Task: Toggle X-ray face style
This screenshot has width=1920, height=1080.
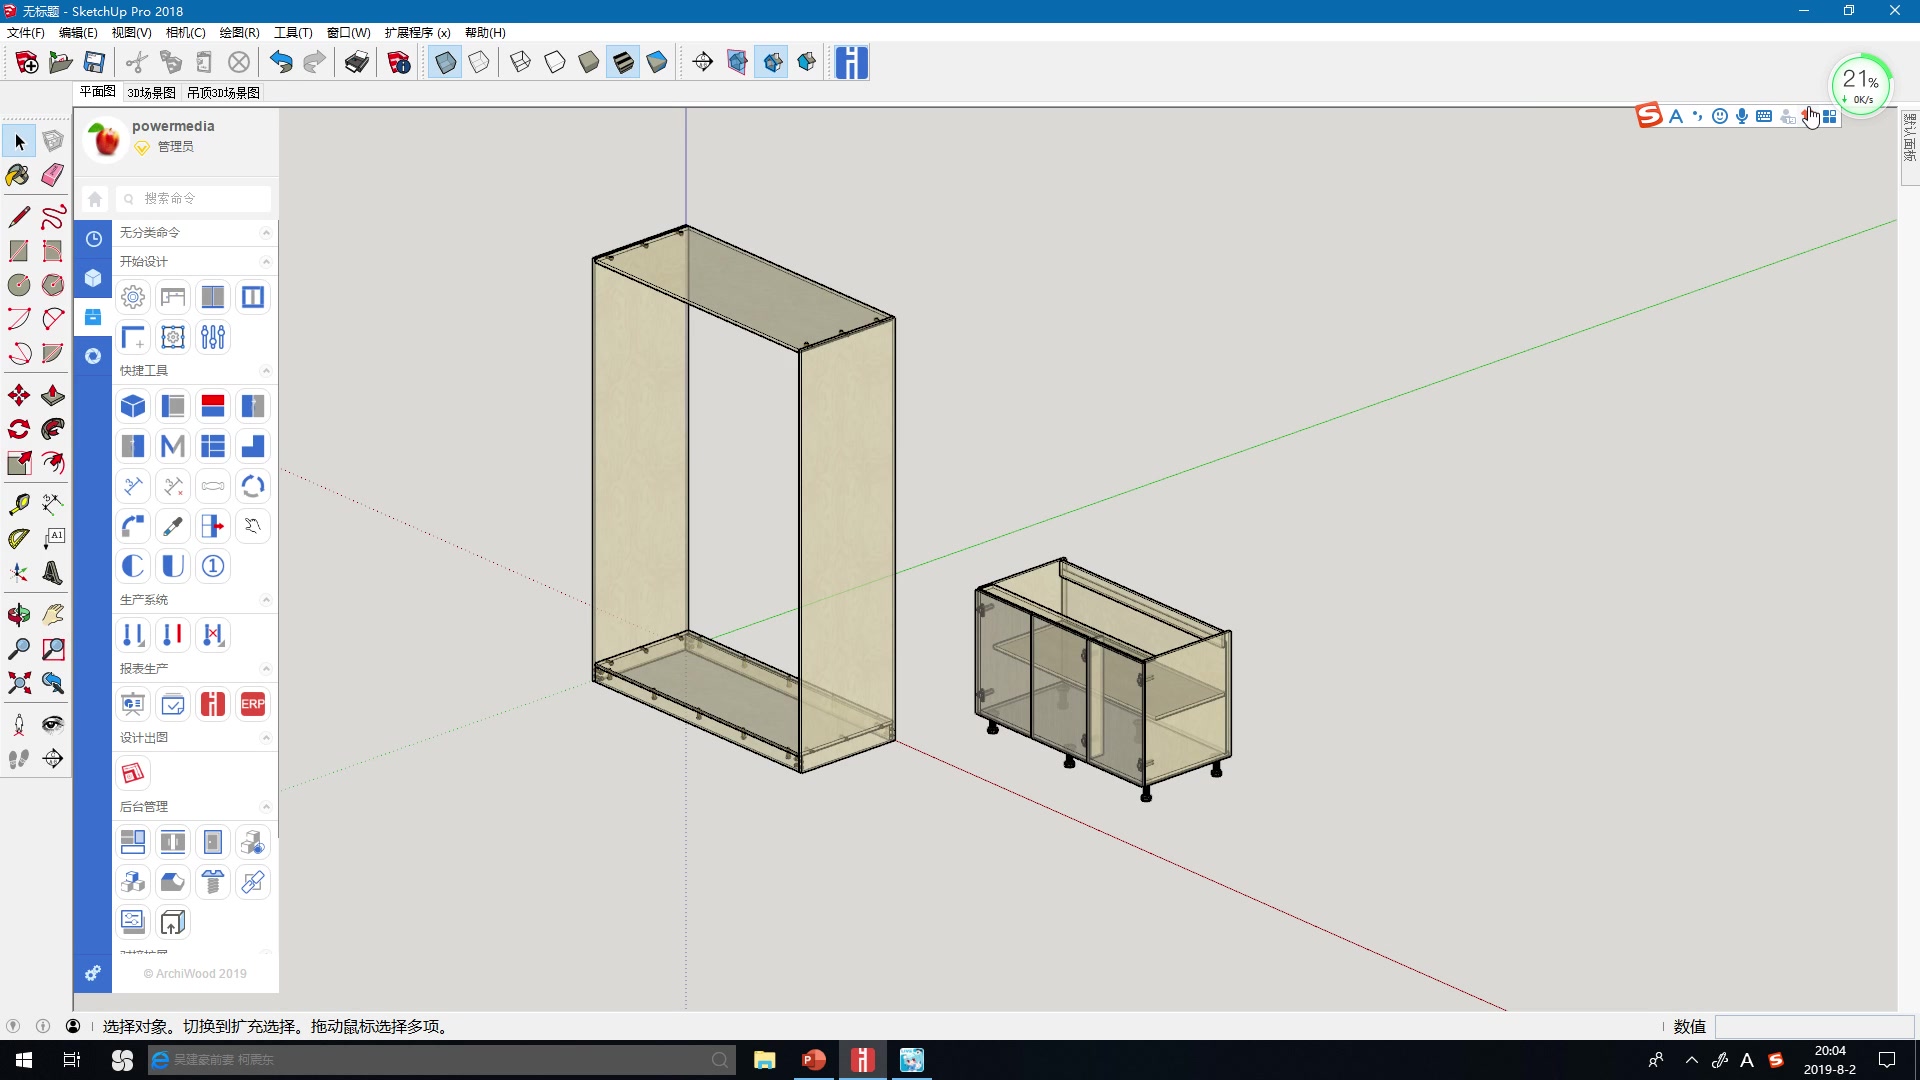Action: click(445, 63)
